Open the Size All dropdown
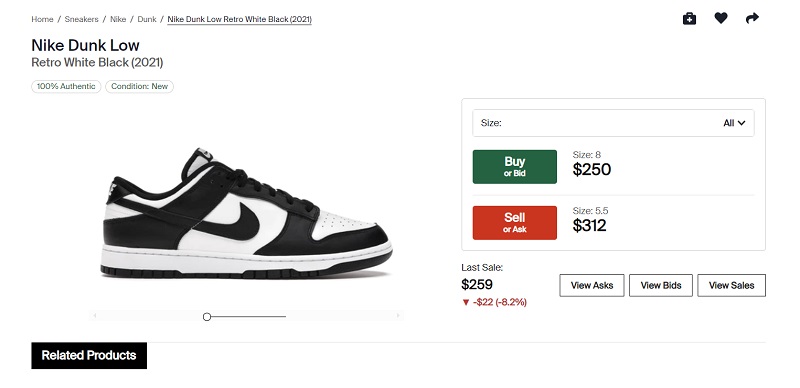This screenshot has height=388, width=800. point(613,123)
